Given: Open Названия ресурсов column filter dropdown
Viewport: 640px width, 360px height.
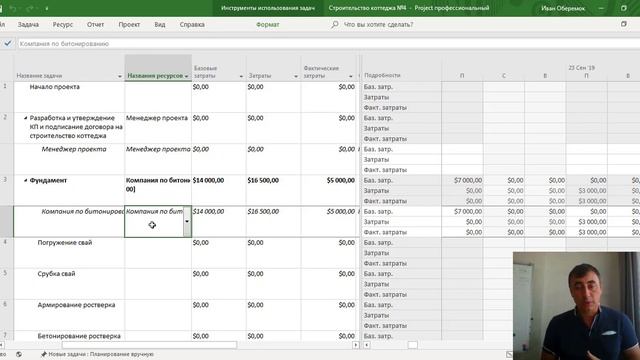Looking at the screenshot, I should pos(187,76).
